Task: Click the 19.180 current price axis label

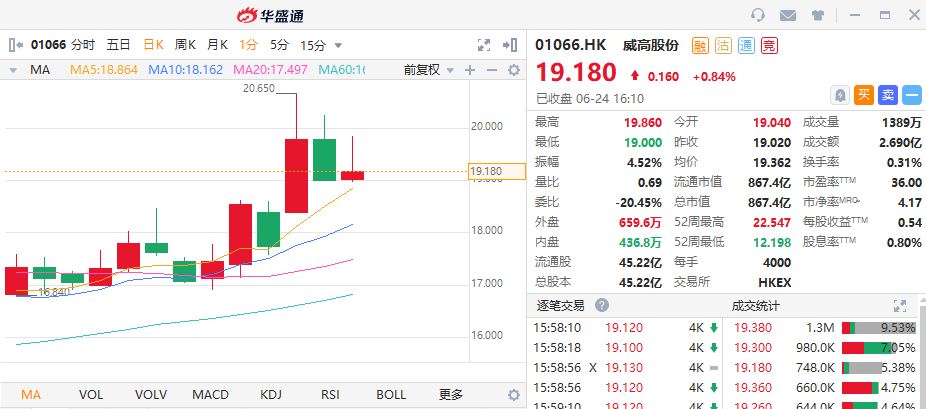Action: click(x=497, y=172)
